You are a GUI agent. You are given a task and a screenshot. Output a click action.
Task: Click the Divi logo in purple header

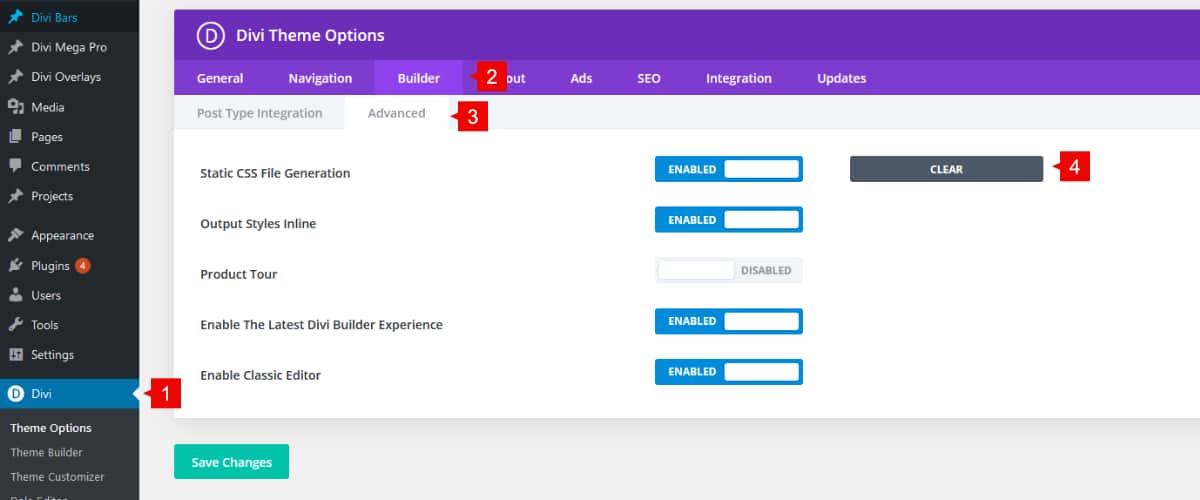coord(211,36)
